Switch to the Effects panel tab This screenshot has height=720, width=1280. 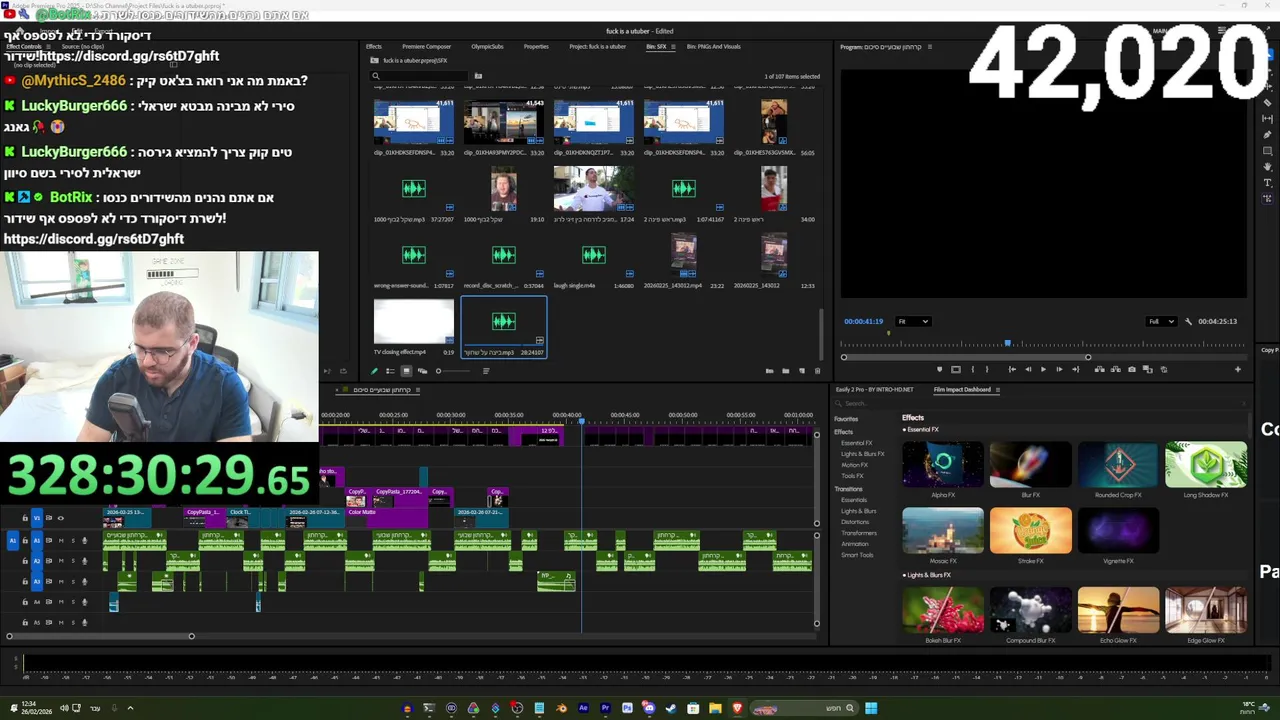point(374,47)
